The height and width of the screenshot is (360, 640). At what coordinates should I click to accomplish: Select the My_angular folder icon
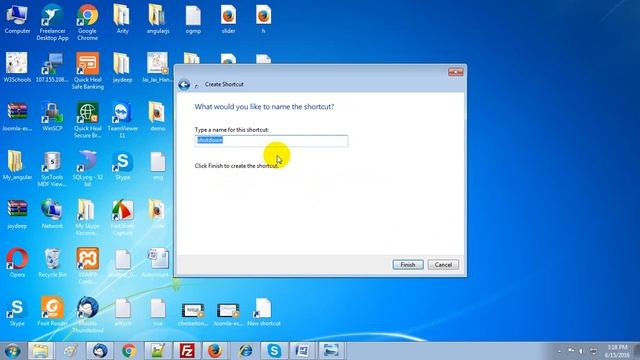click(x=17, y=165)
